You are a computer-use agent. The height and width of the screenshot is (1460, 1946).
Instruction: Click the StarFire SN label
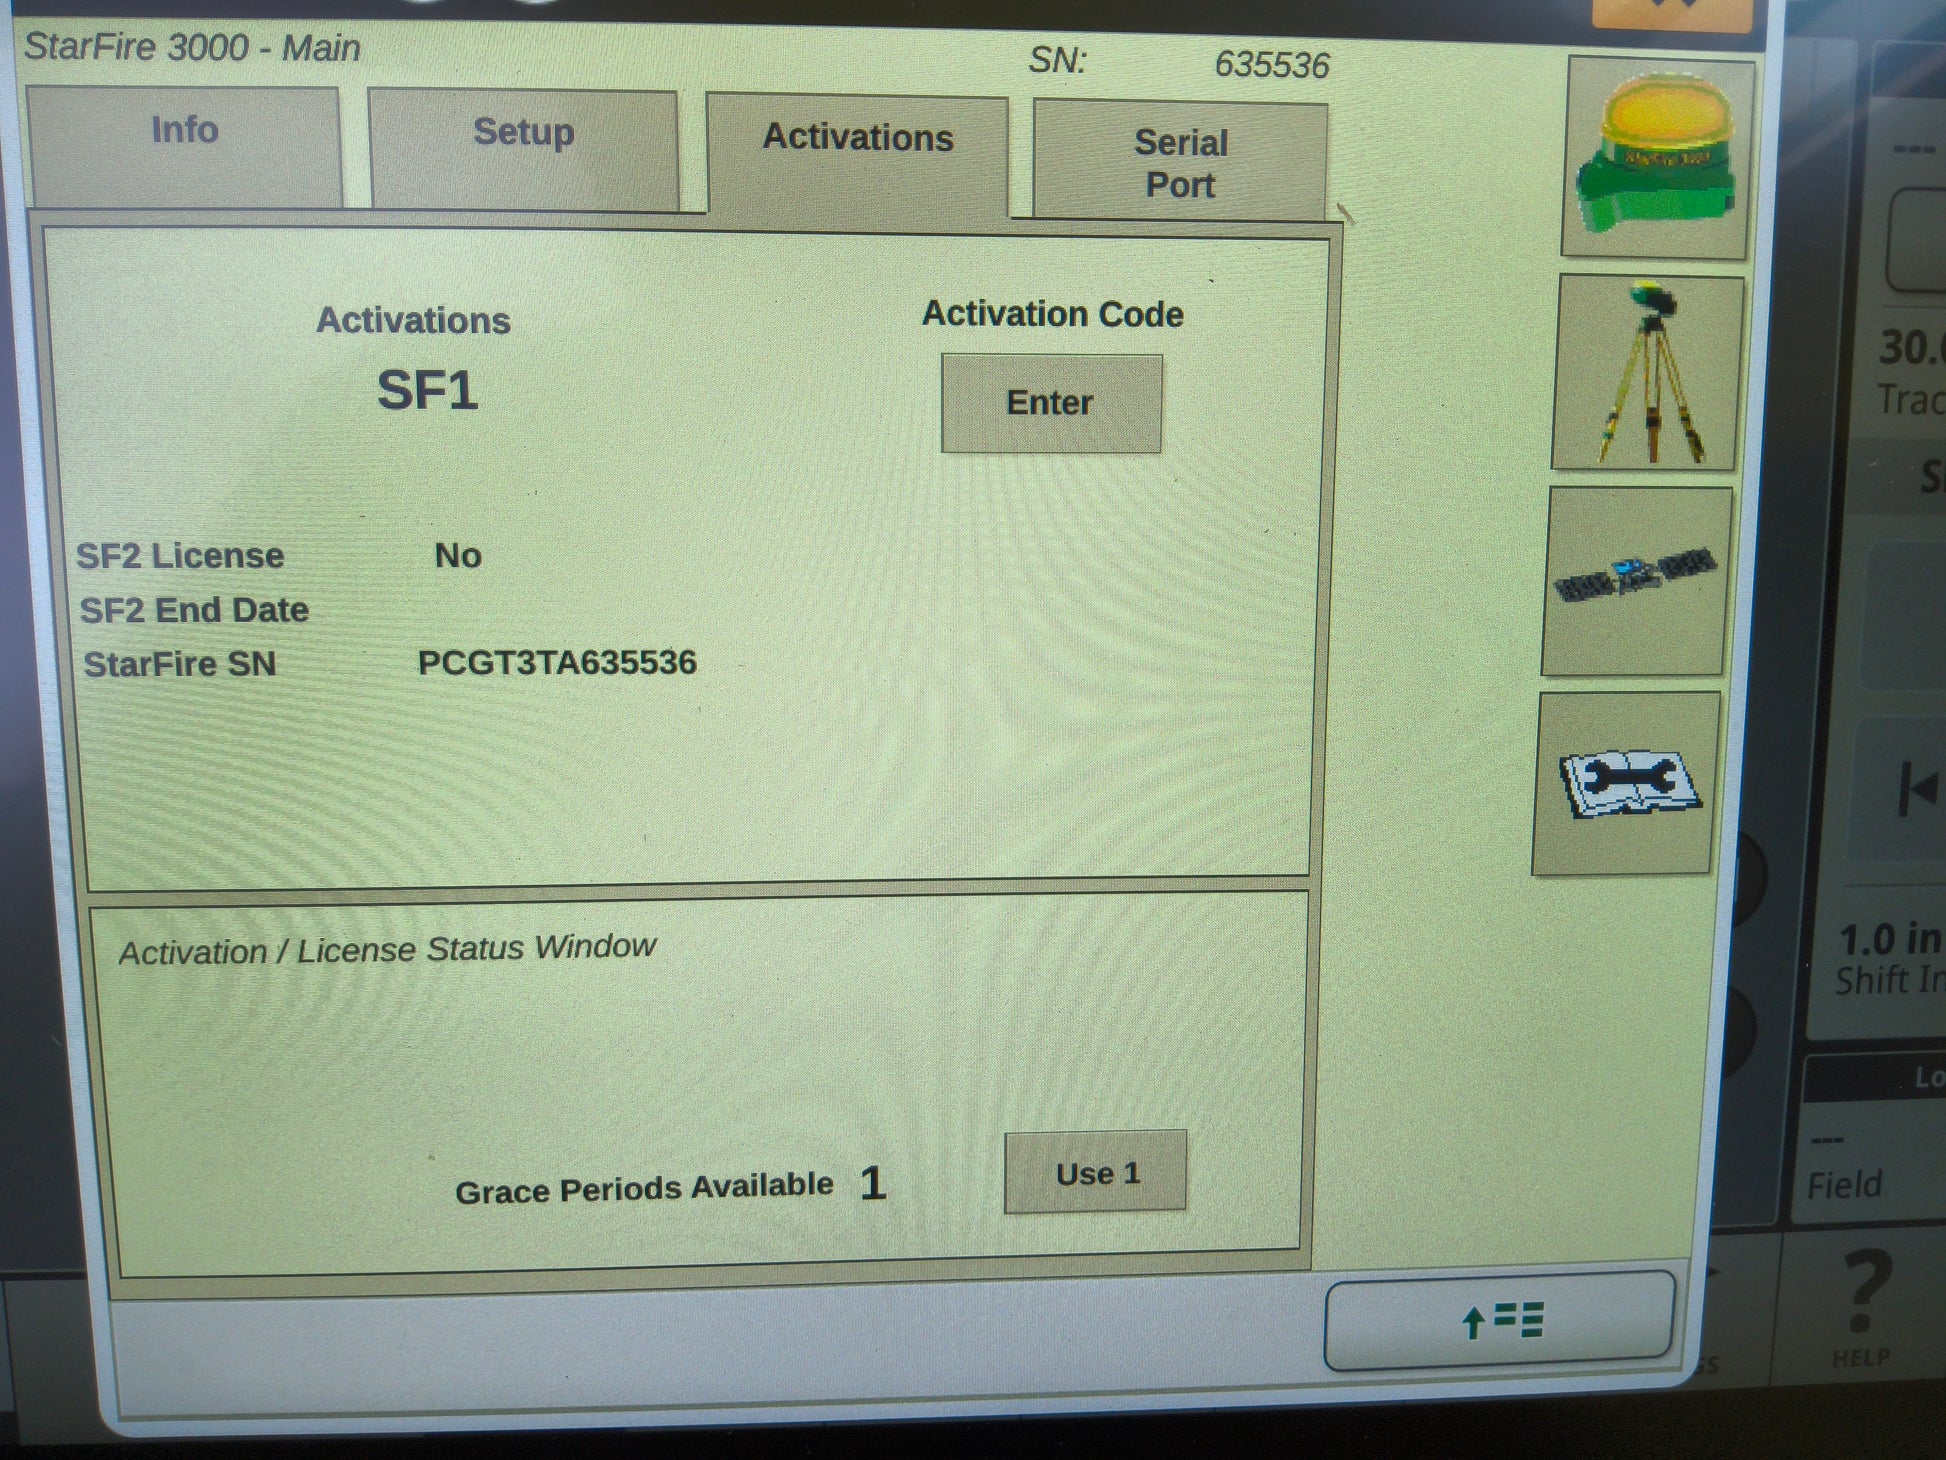[x=179, y=664]
